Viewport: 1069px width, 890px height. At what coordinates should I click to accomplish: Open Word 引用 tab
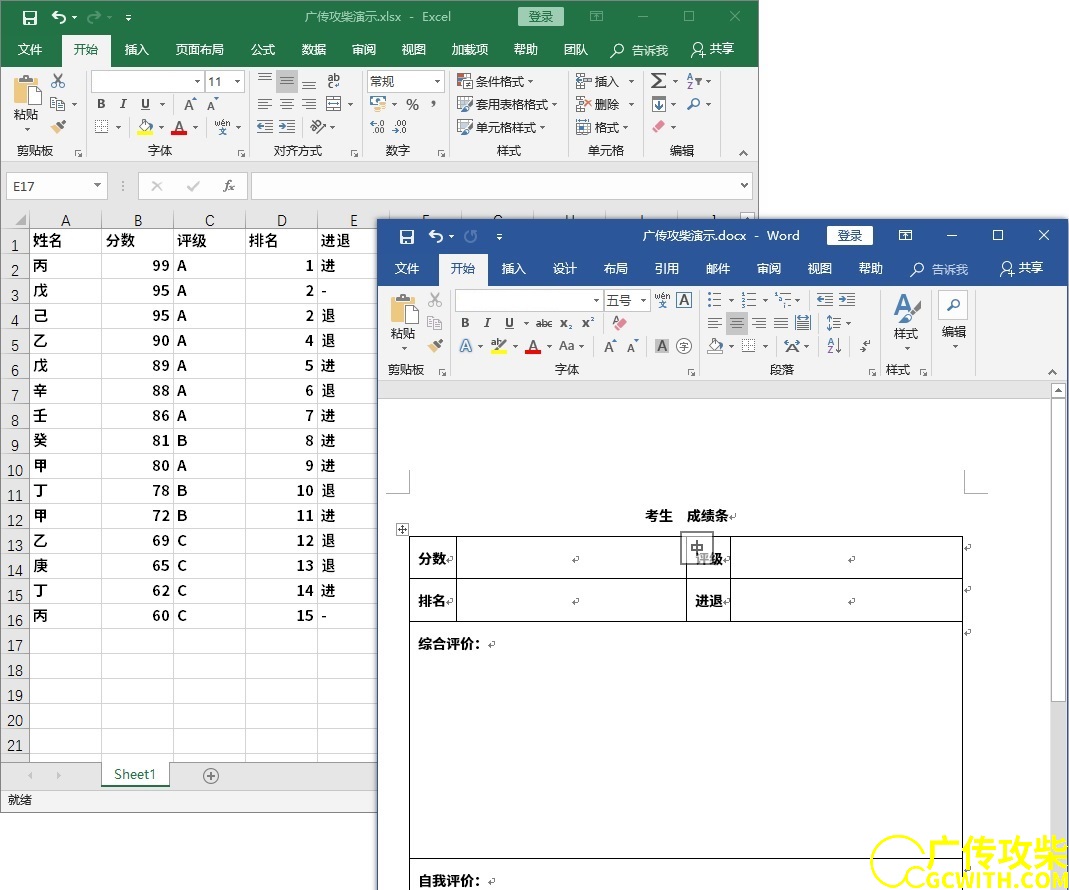[666, 269]
